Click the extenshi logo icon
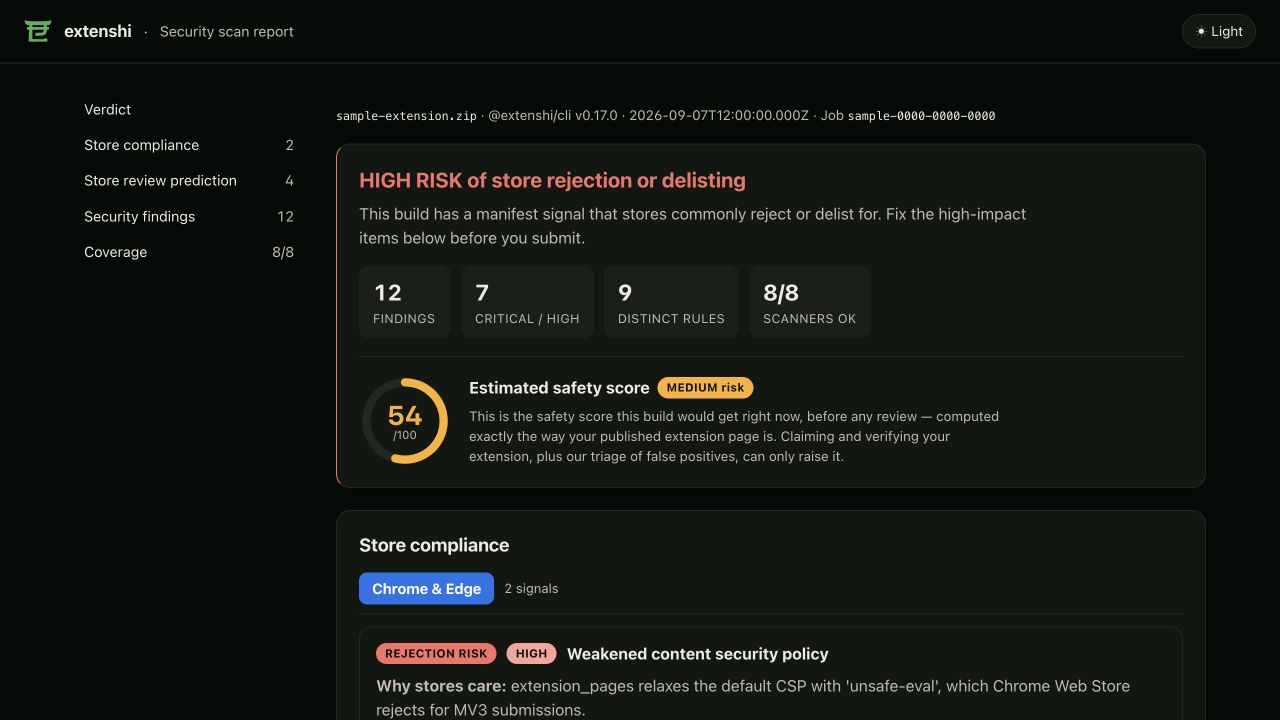The width and height of the screenshot is (1280, 720). tap(37, 31)
